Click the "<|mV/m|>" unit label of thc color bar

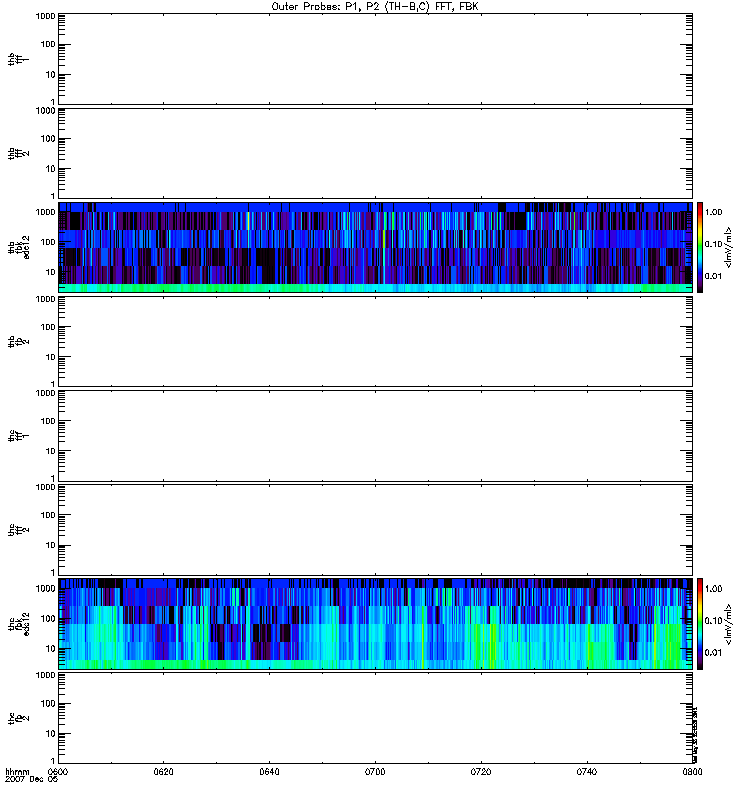tap(729, 624)
